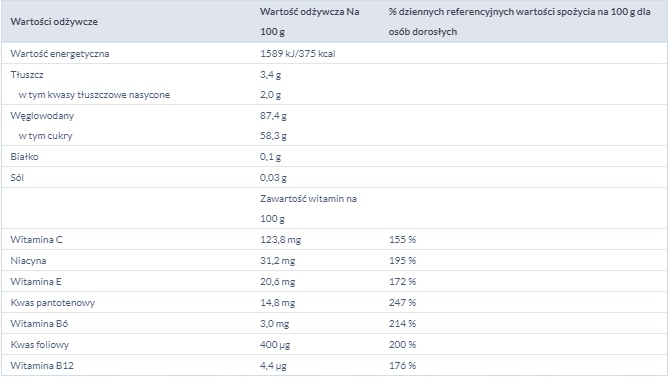Select the 'Węglowodany' value 87,4 g
The height and width of the screenshot is (378, 672).
point(273,116)
